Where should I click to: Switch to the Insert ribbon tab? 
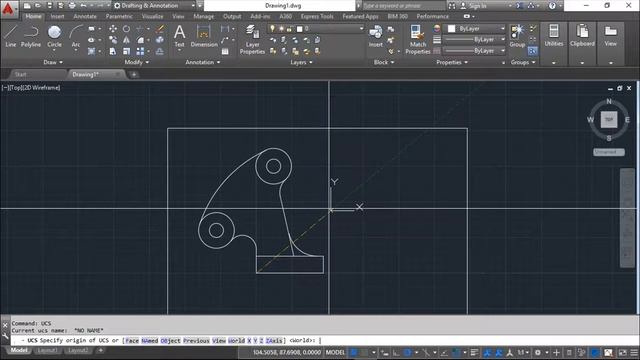pyautogui.click(x=57, y=16)
